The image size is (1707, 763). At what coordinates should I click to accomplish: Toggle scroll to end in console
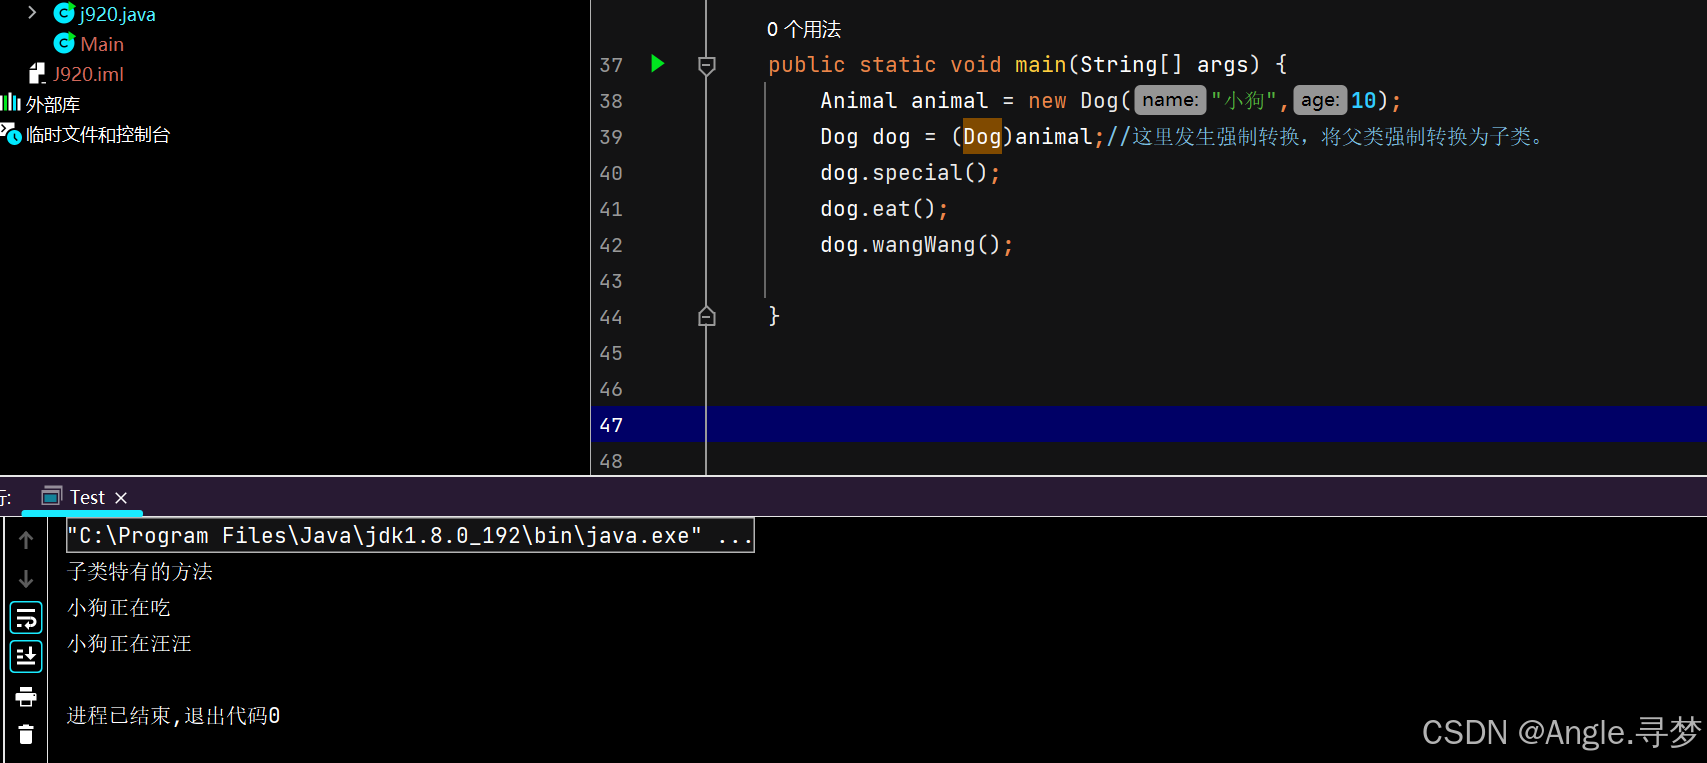26,657
